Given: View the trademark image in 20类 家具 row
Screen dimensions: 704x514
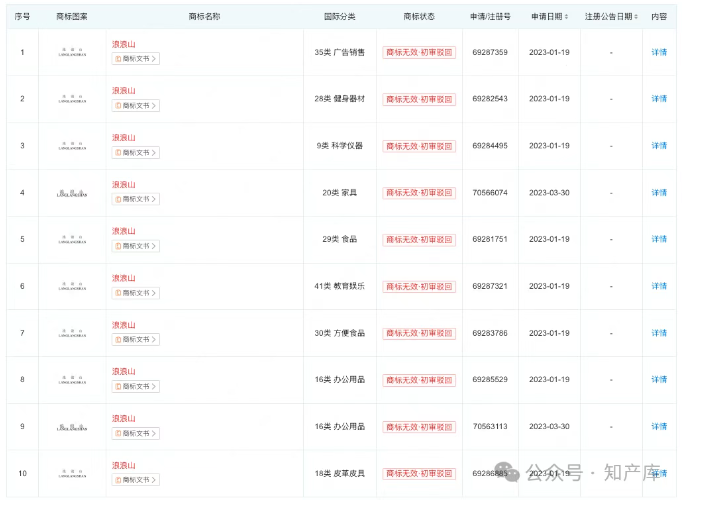Looking at the screenshot, I should click(x=72, y=192).
